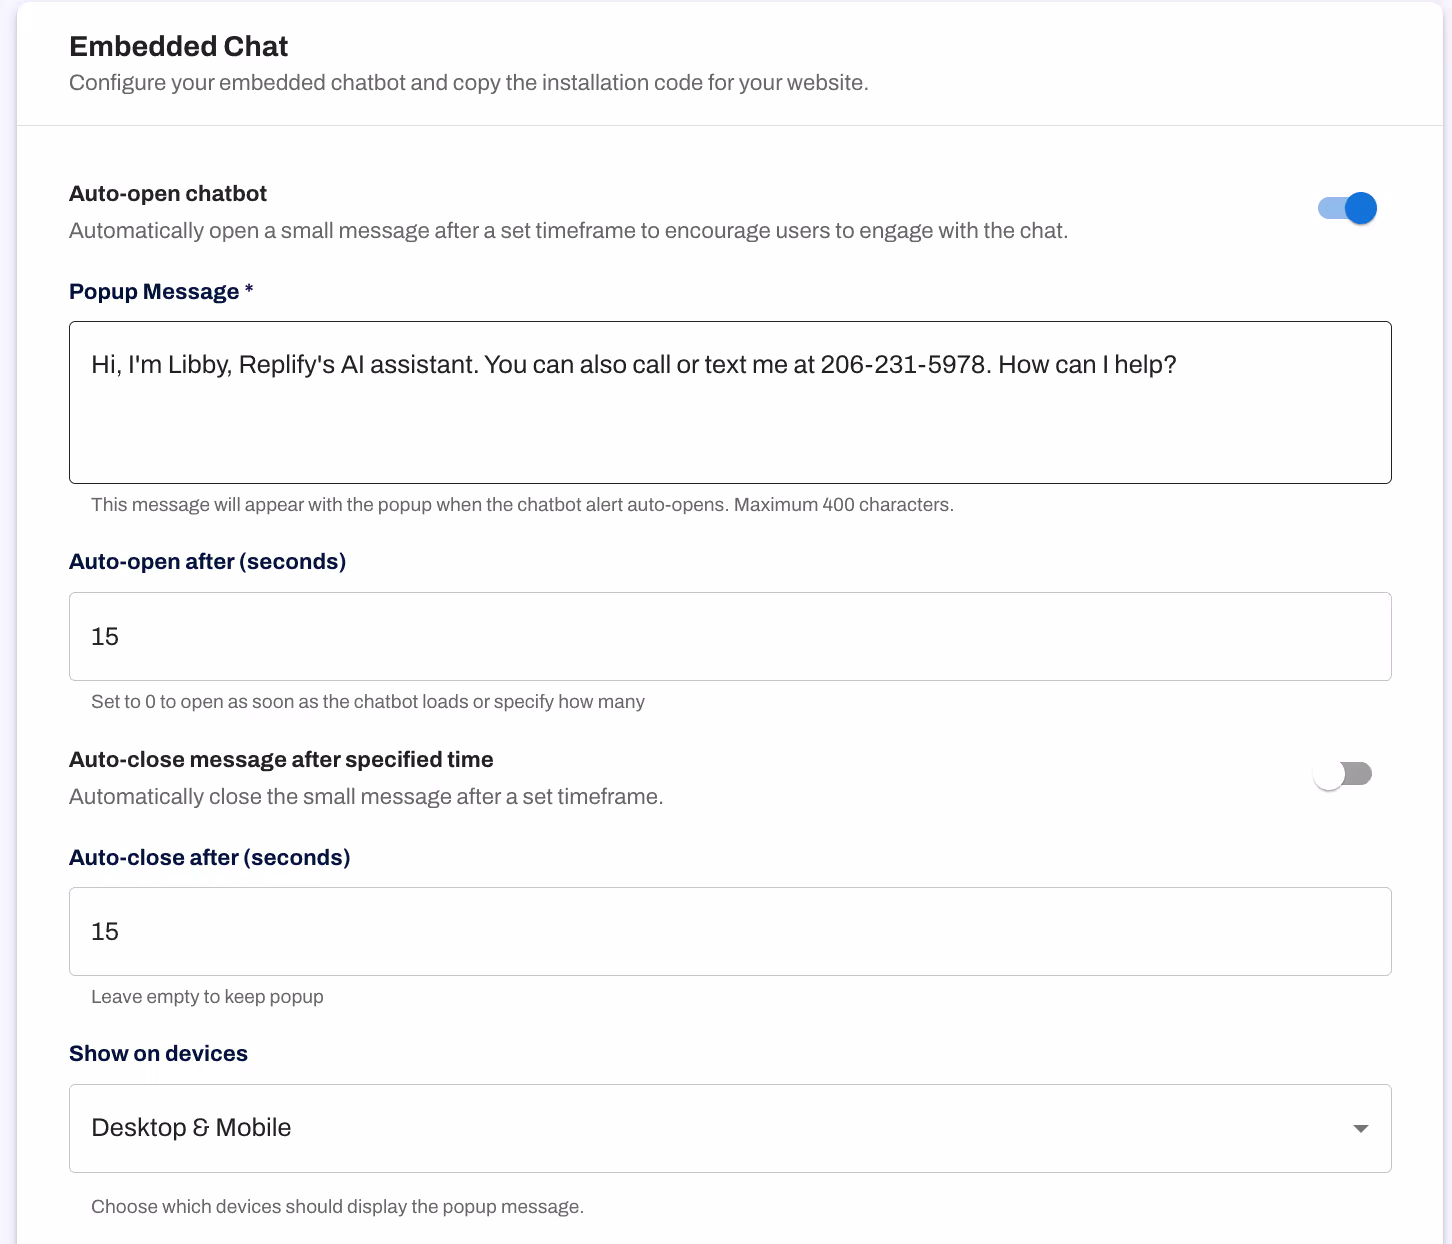Select the value 15 in auto-open field

point(104,636)
